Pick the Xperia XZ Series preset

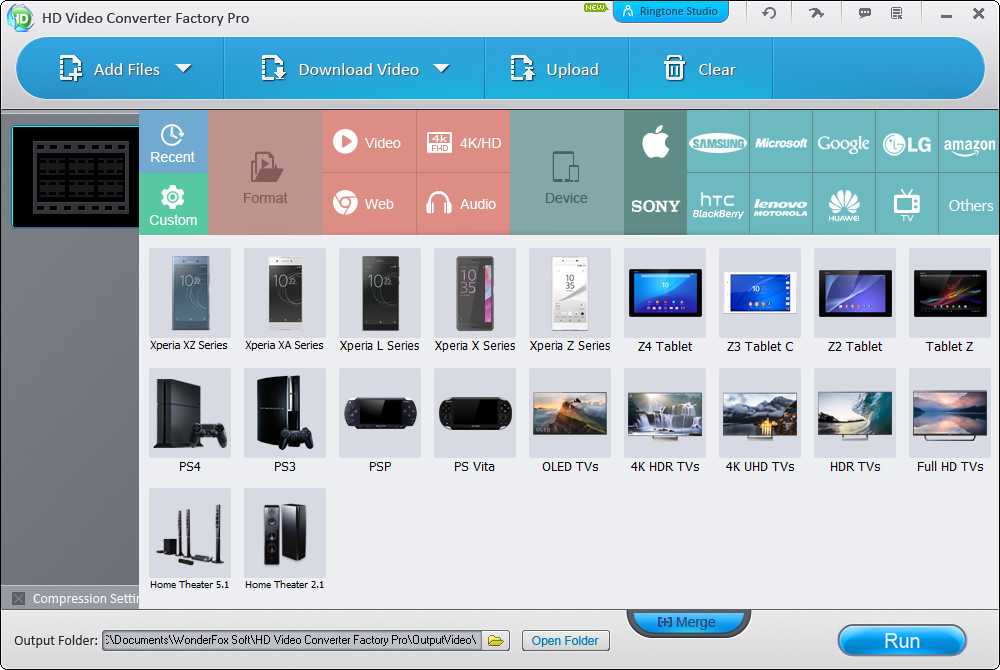pyautogui.click(x=190, y=300)
